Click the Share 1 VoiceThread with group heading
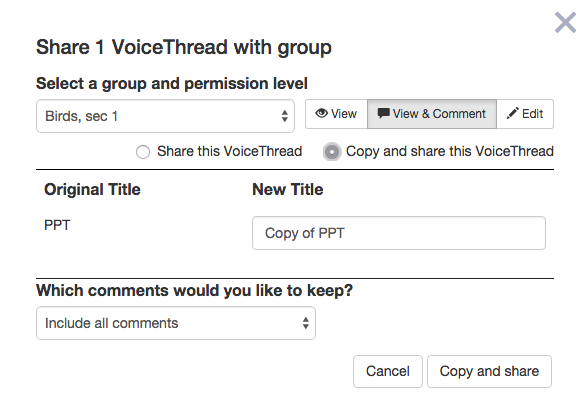 (x=184, y=48)
